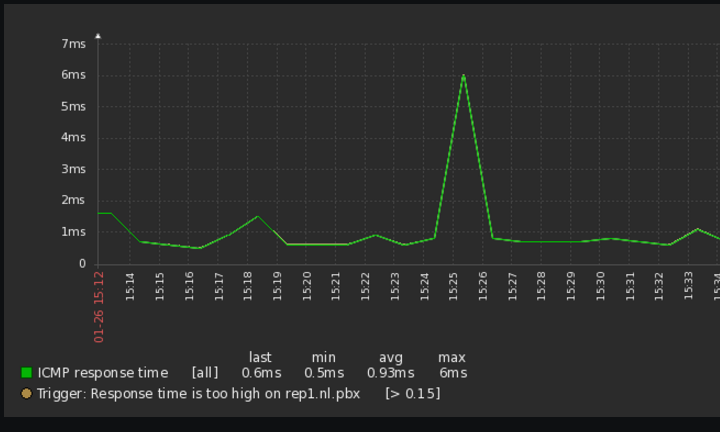This screenshot has height=432, width=720.
Task: Click the "avg" column header
Action: (391, 358)
